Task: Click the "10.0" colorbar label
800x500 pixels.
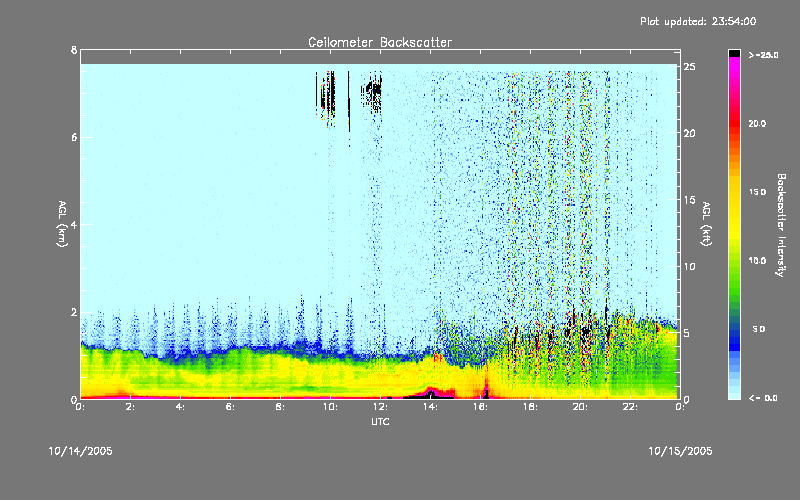Action: [757, 260]
